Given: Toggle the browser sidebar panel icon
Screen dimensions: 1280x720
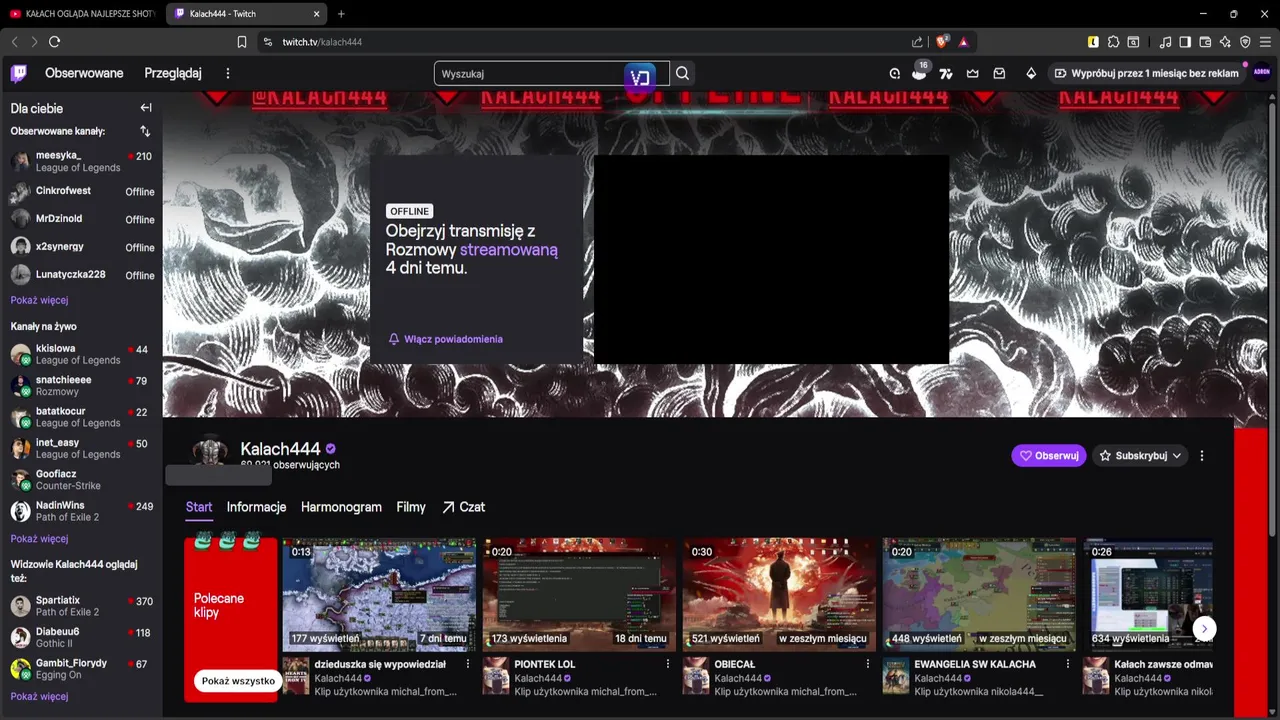Looking at the screenshot, I should (x=1185, y=42).
